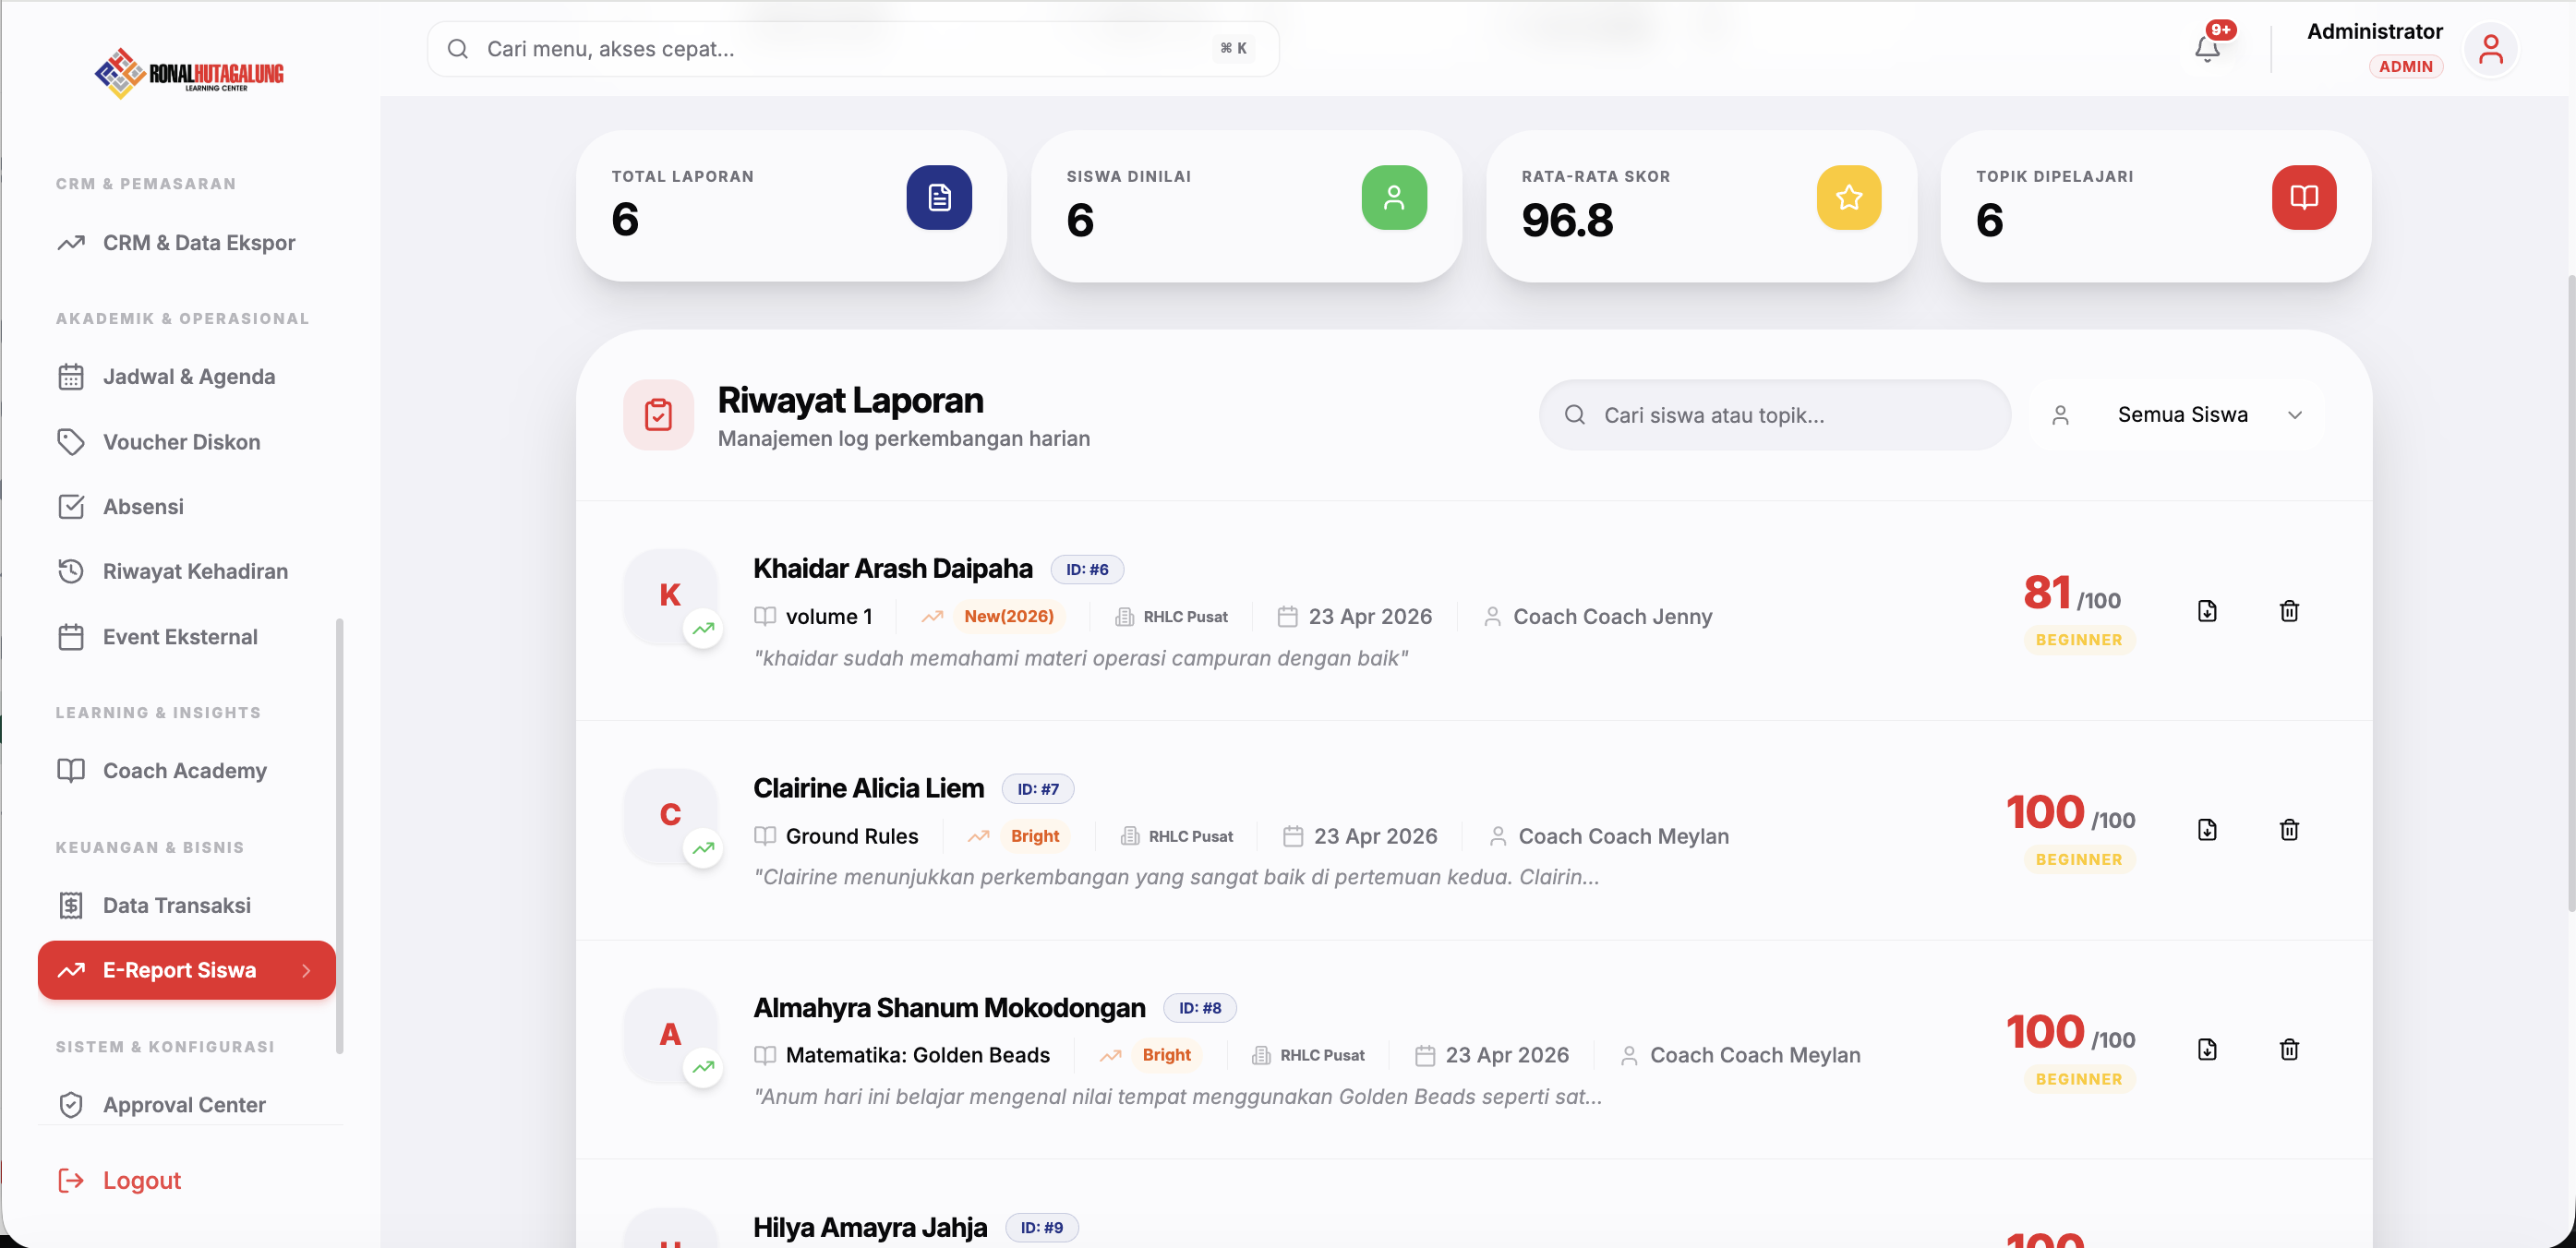The image size is (2576, 1248).
Task: Click the Administrator profile avatar icon
Action: [2490, 49]
